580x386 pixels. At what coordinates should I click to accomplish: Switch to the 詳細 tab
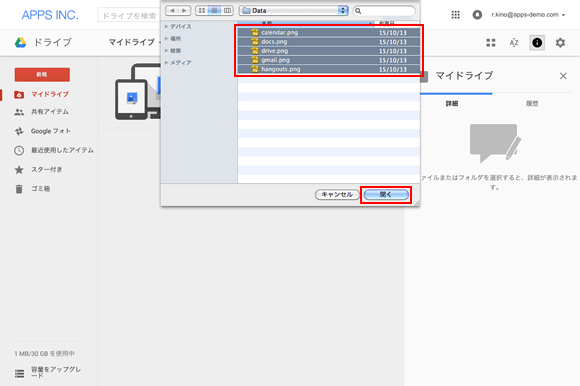tap(452, 104)
